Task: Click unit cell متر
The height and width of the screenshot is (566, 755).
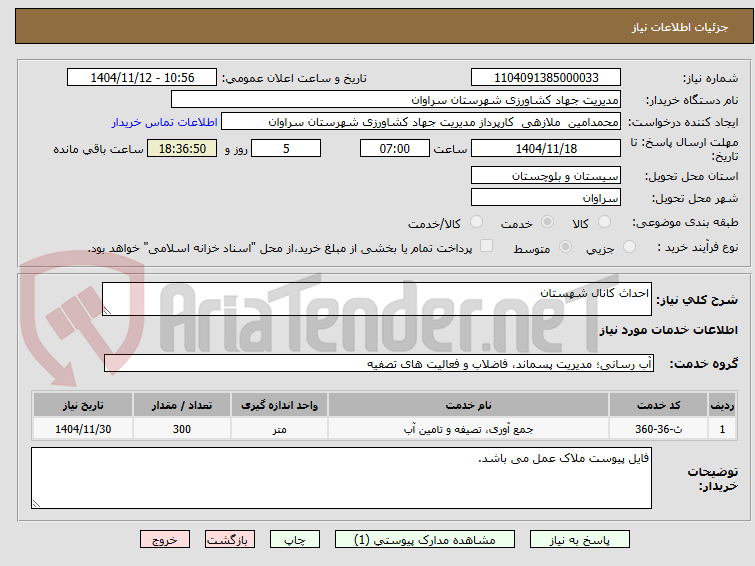Action: (x=279, y=429)
